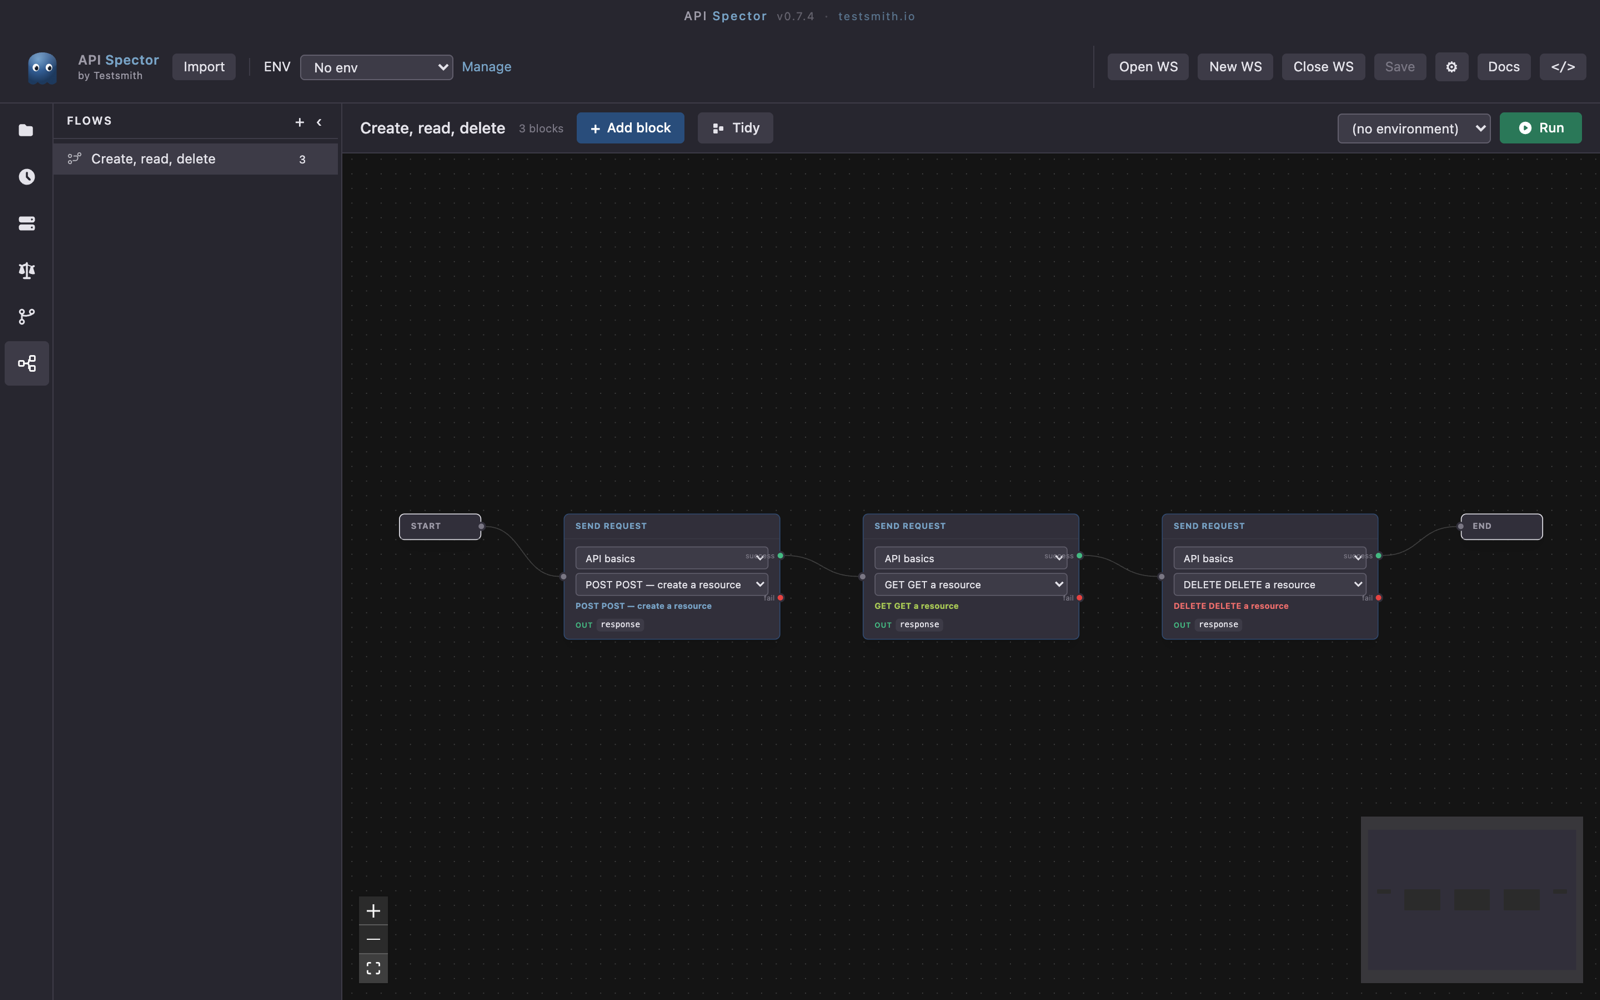Click Open WS button
The width and height of the screenshot is (1600, 1000).
1148,67
